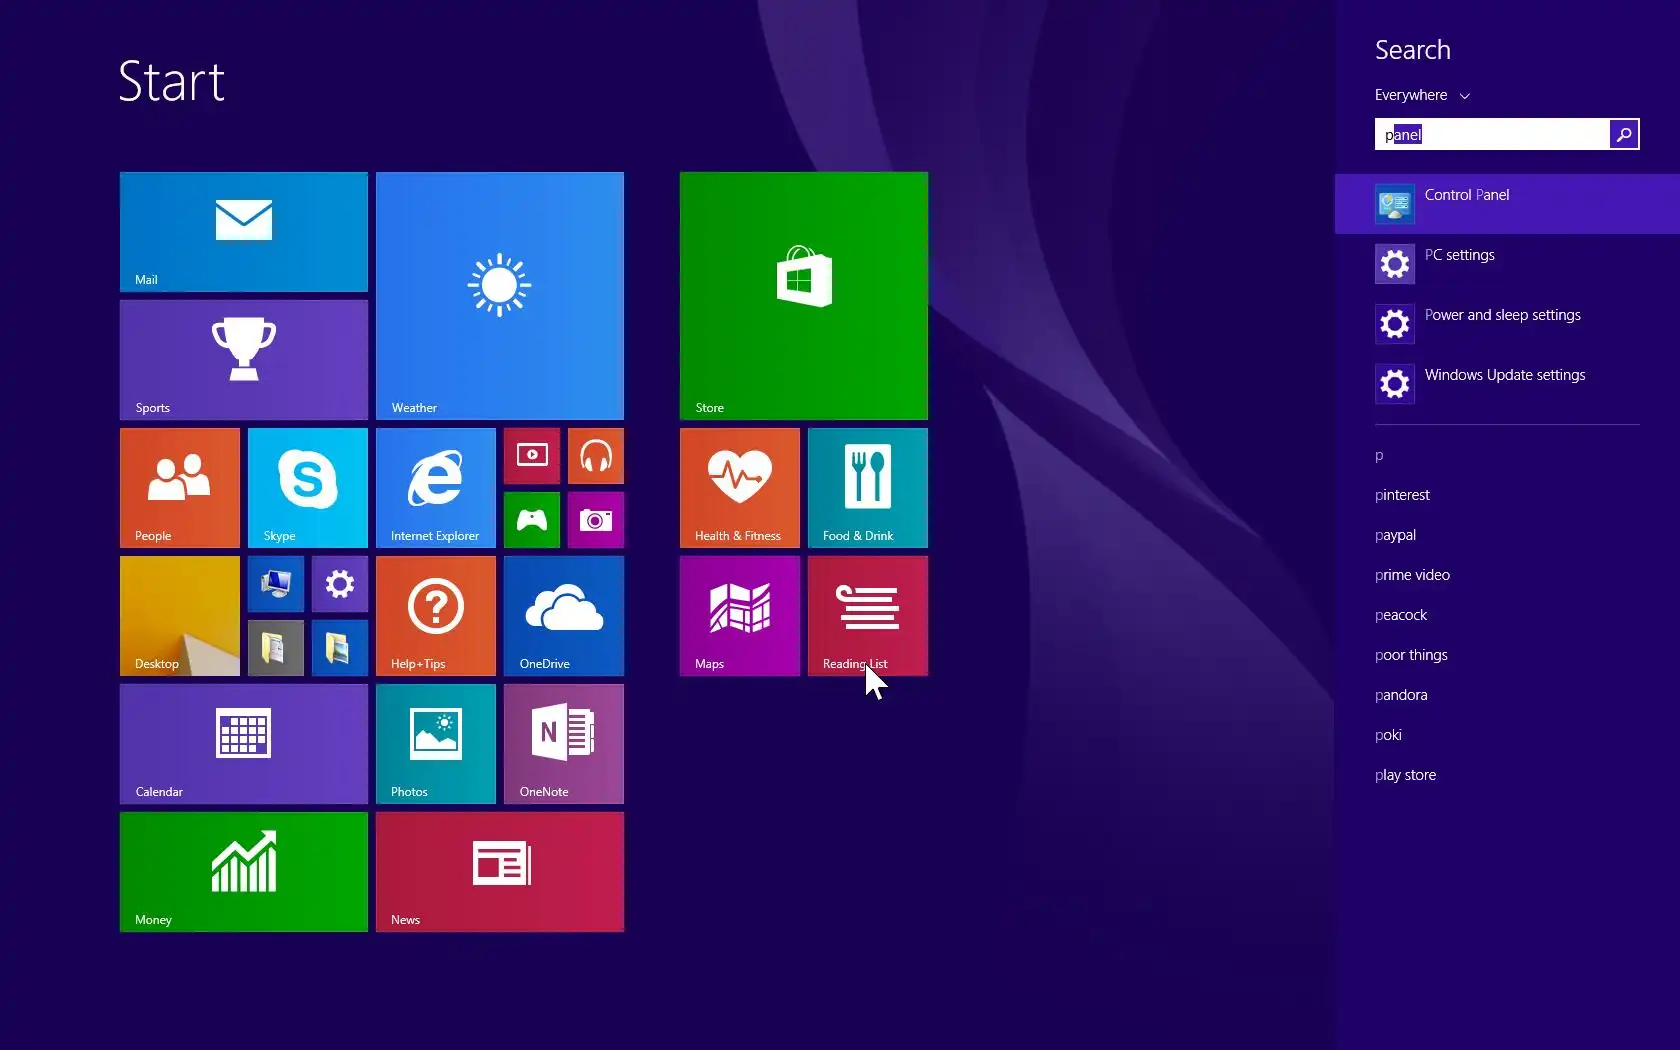Select the prime video suggestion

point(1412,575)
